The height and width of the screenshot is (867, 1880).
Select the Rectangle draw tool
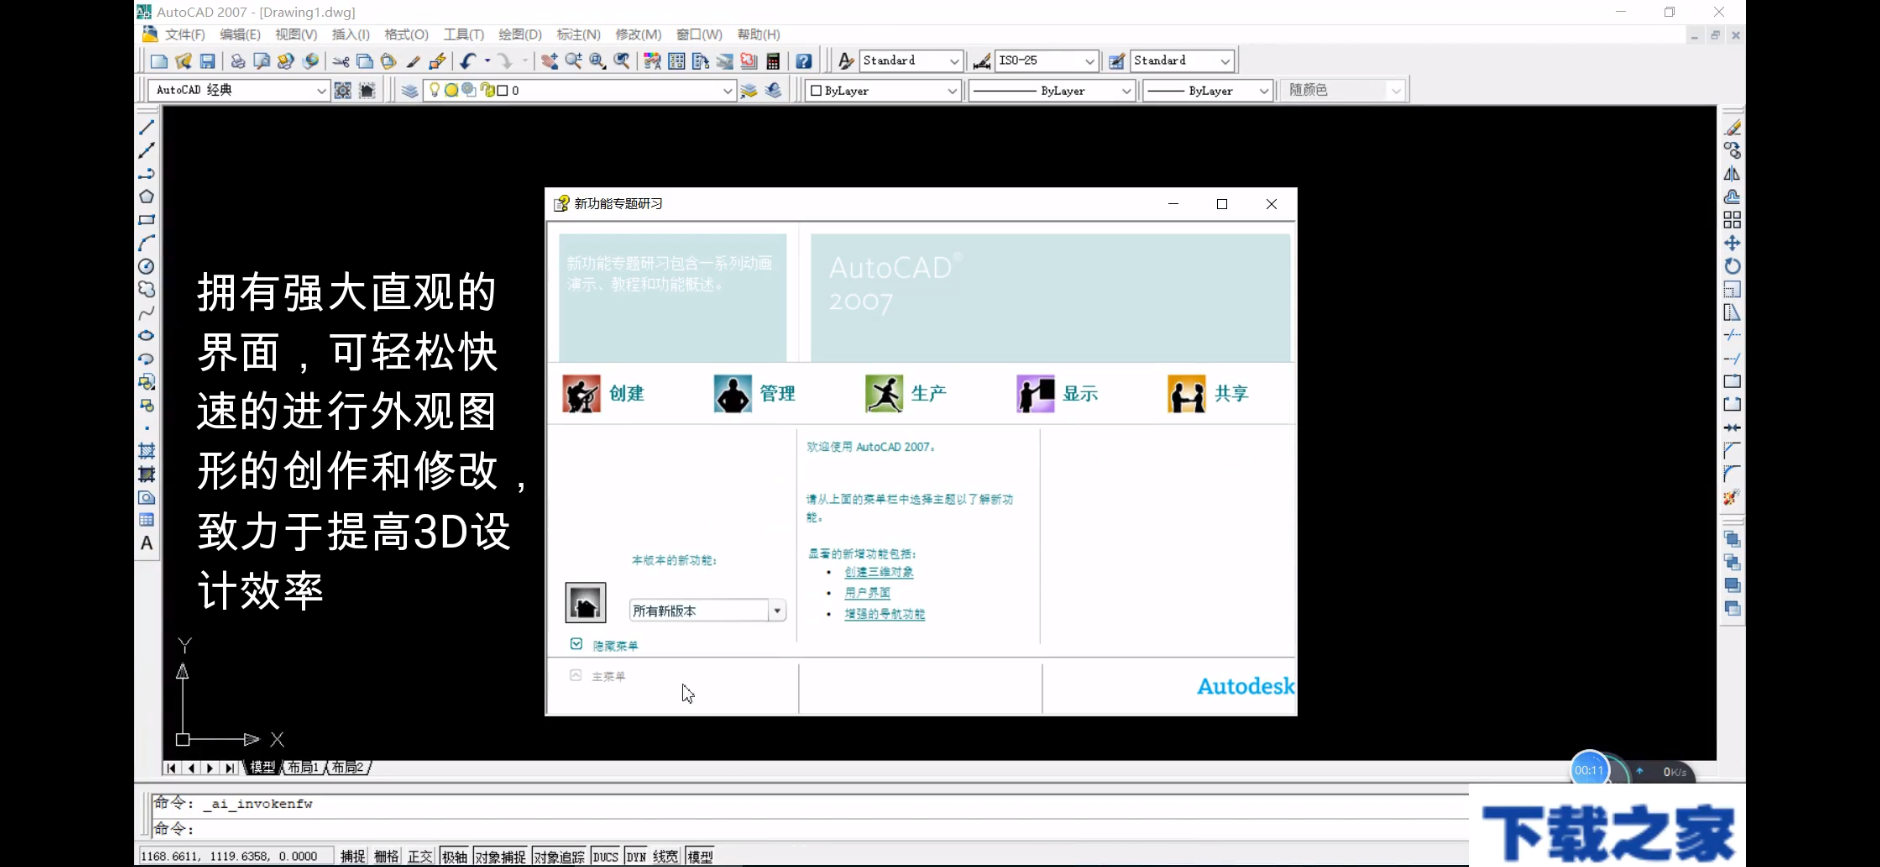pyautogui.click(x=146, y=220)
